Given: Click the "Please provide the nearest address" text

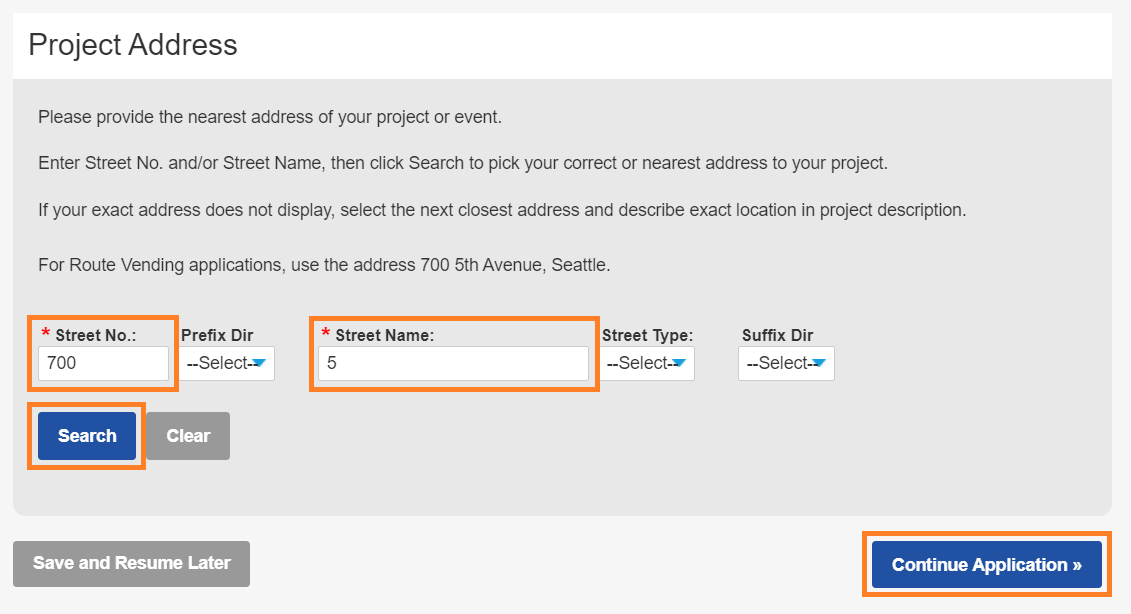Looking at the screenshot, I should 270,117.
